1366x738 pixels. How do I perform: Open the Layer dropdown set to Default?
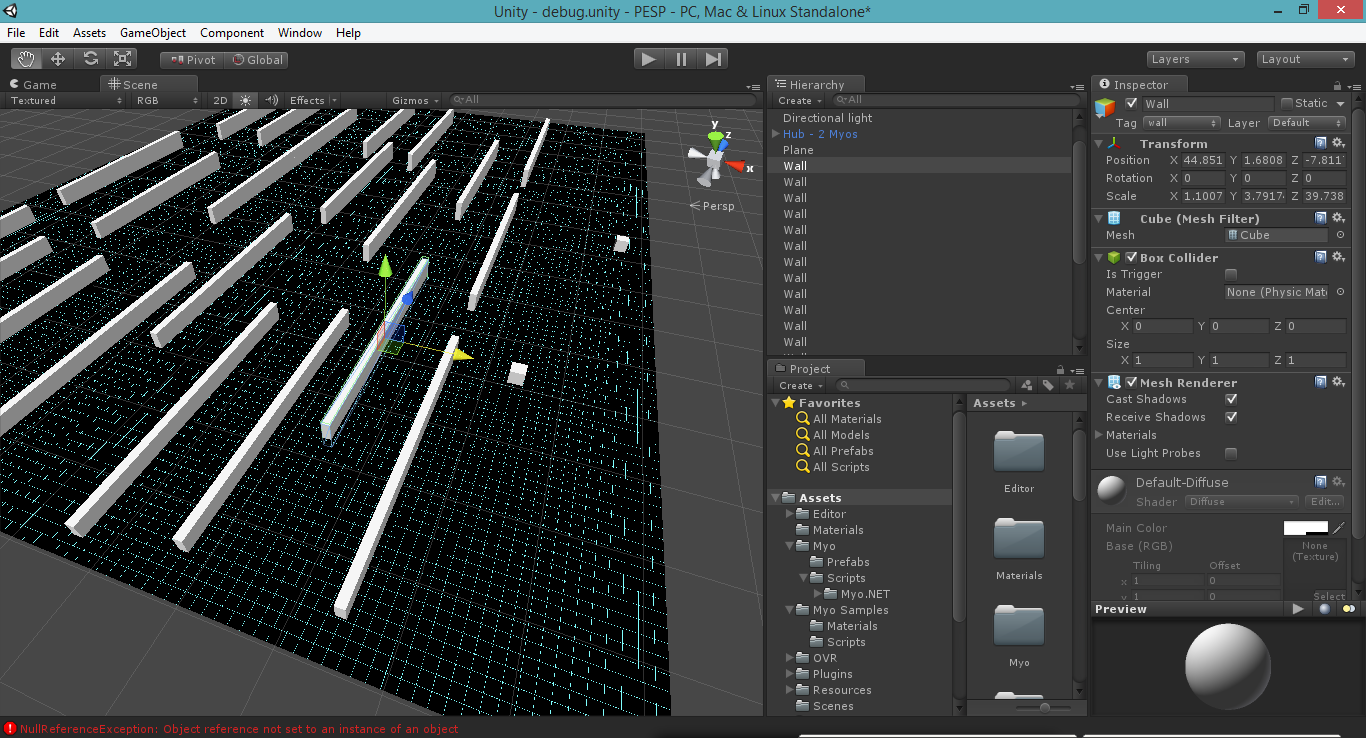1307,123
